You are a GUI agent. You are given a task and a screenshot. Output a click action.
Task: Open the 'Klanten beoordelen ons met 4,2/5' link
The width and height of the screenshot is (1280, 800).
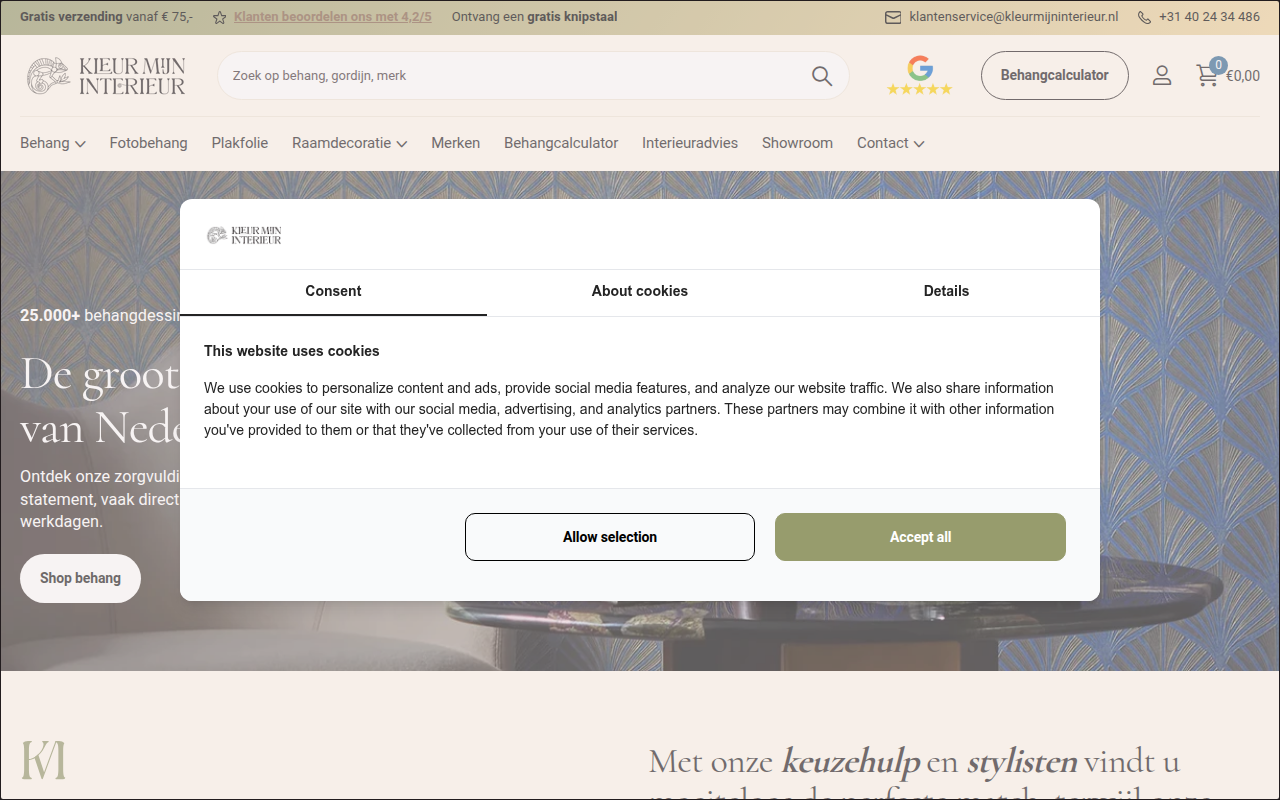(333, 17)
